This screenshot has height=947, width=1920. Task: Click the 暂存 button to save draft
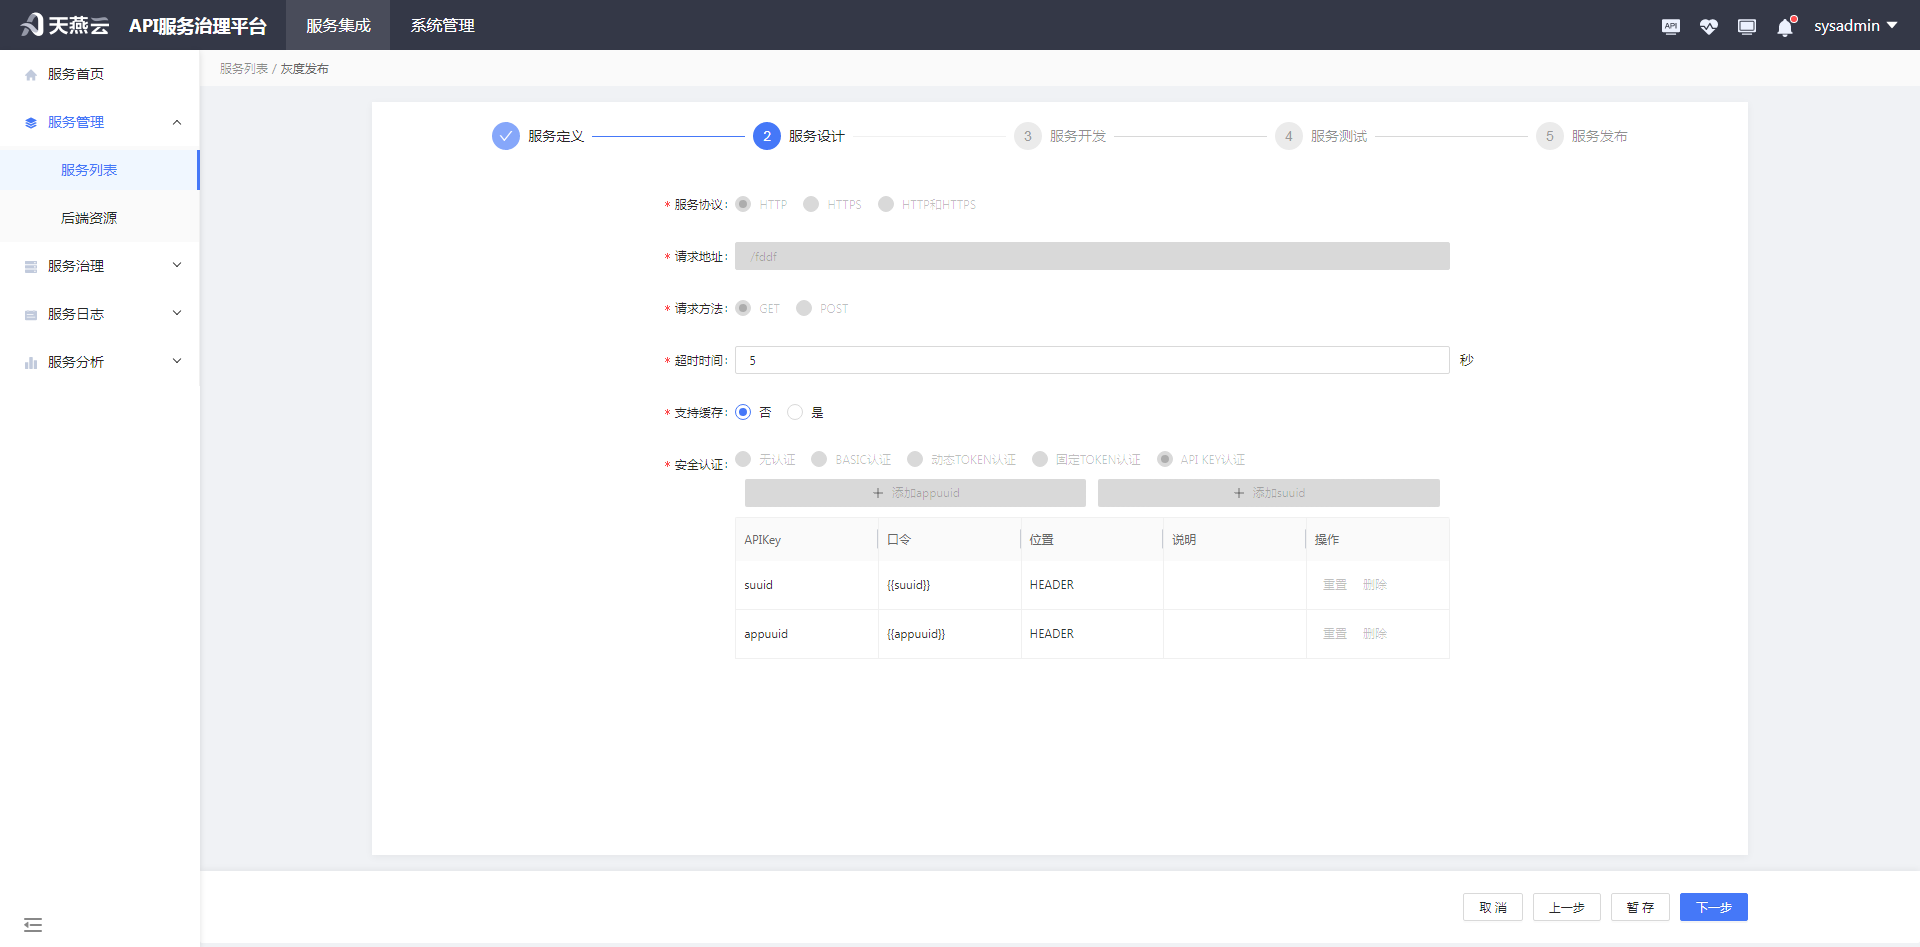pyautogui.click(x=1640, y=907)
